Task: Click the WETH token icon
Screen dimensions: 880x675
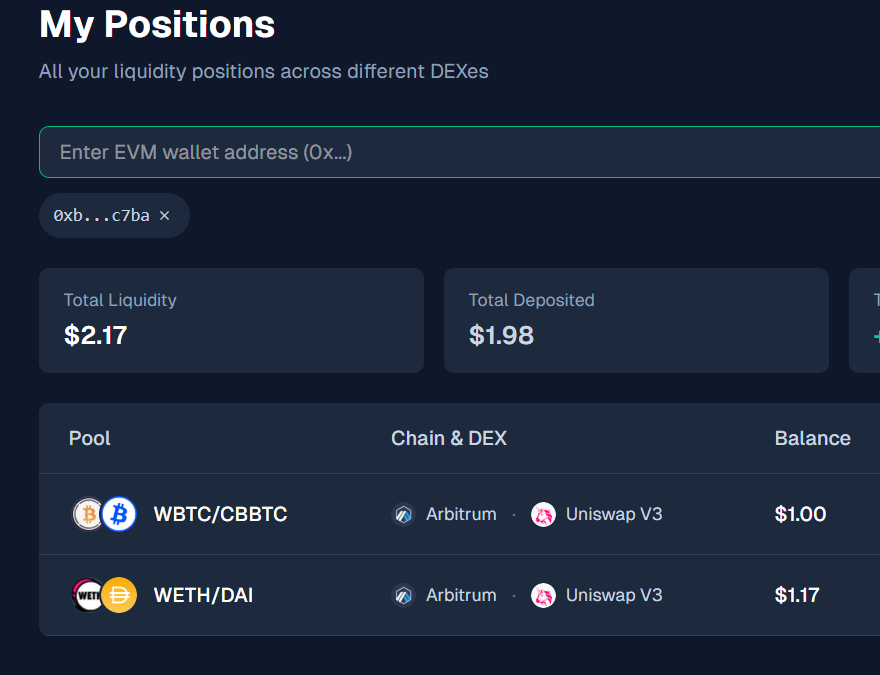Action: [x=89, y=595]
